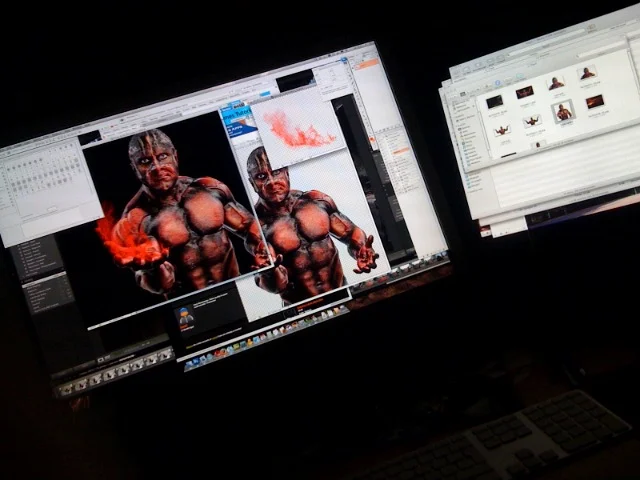The height and width of the screenshot is (480, 640).
Task: Click the first thumbnail in the bottom filmstrip
Action: tap(68, 388)
